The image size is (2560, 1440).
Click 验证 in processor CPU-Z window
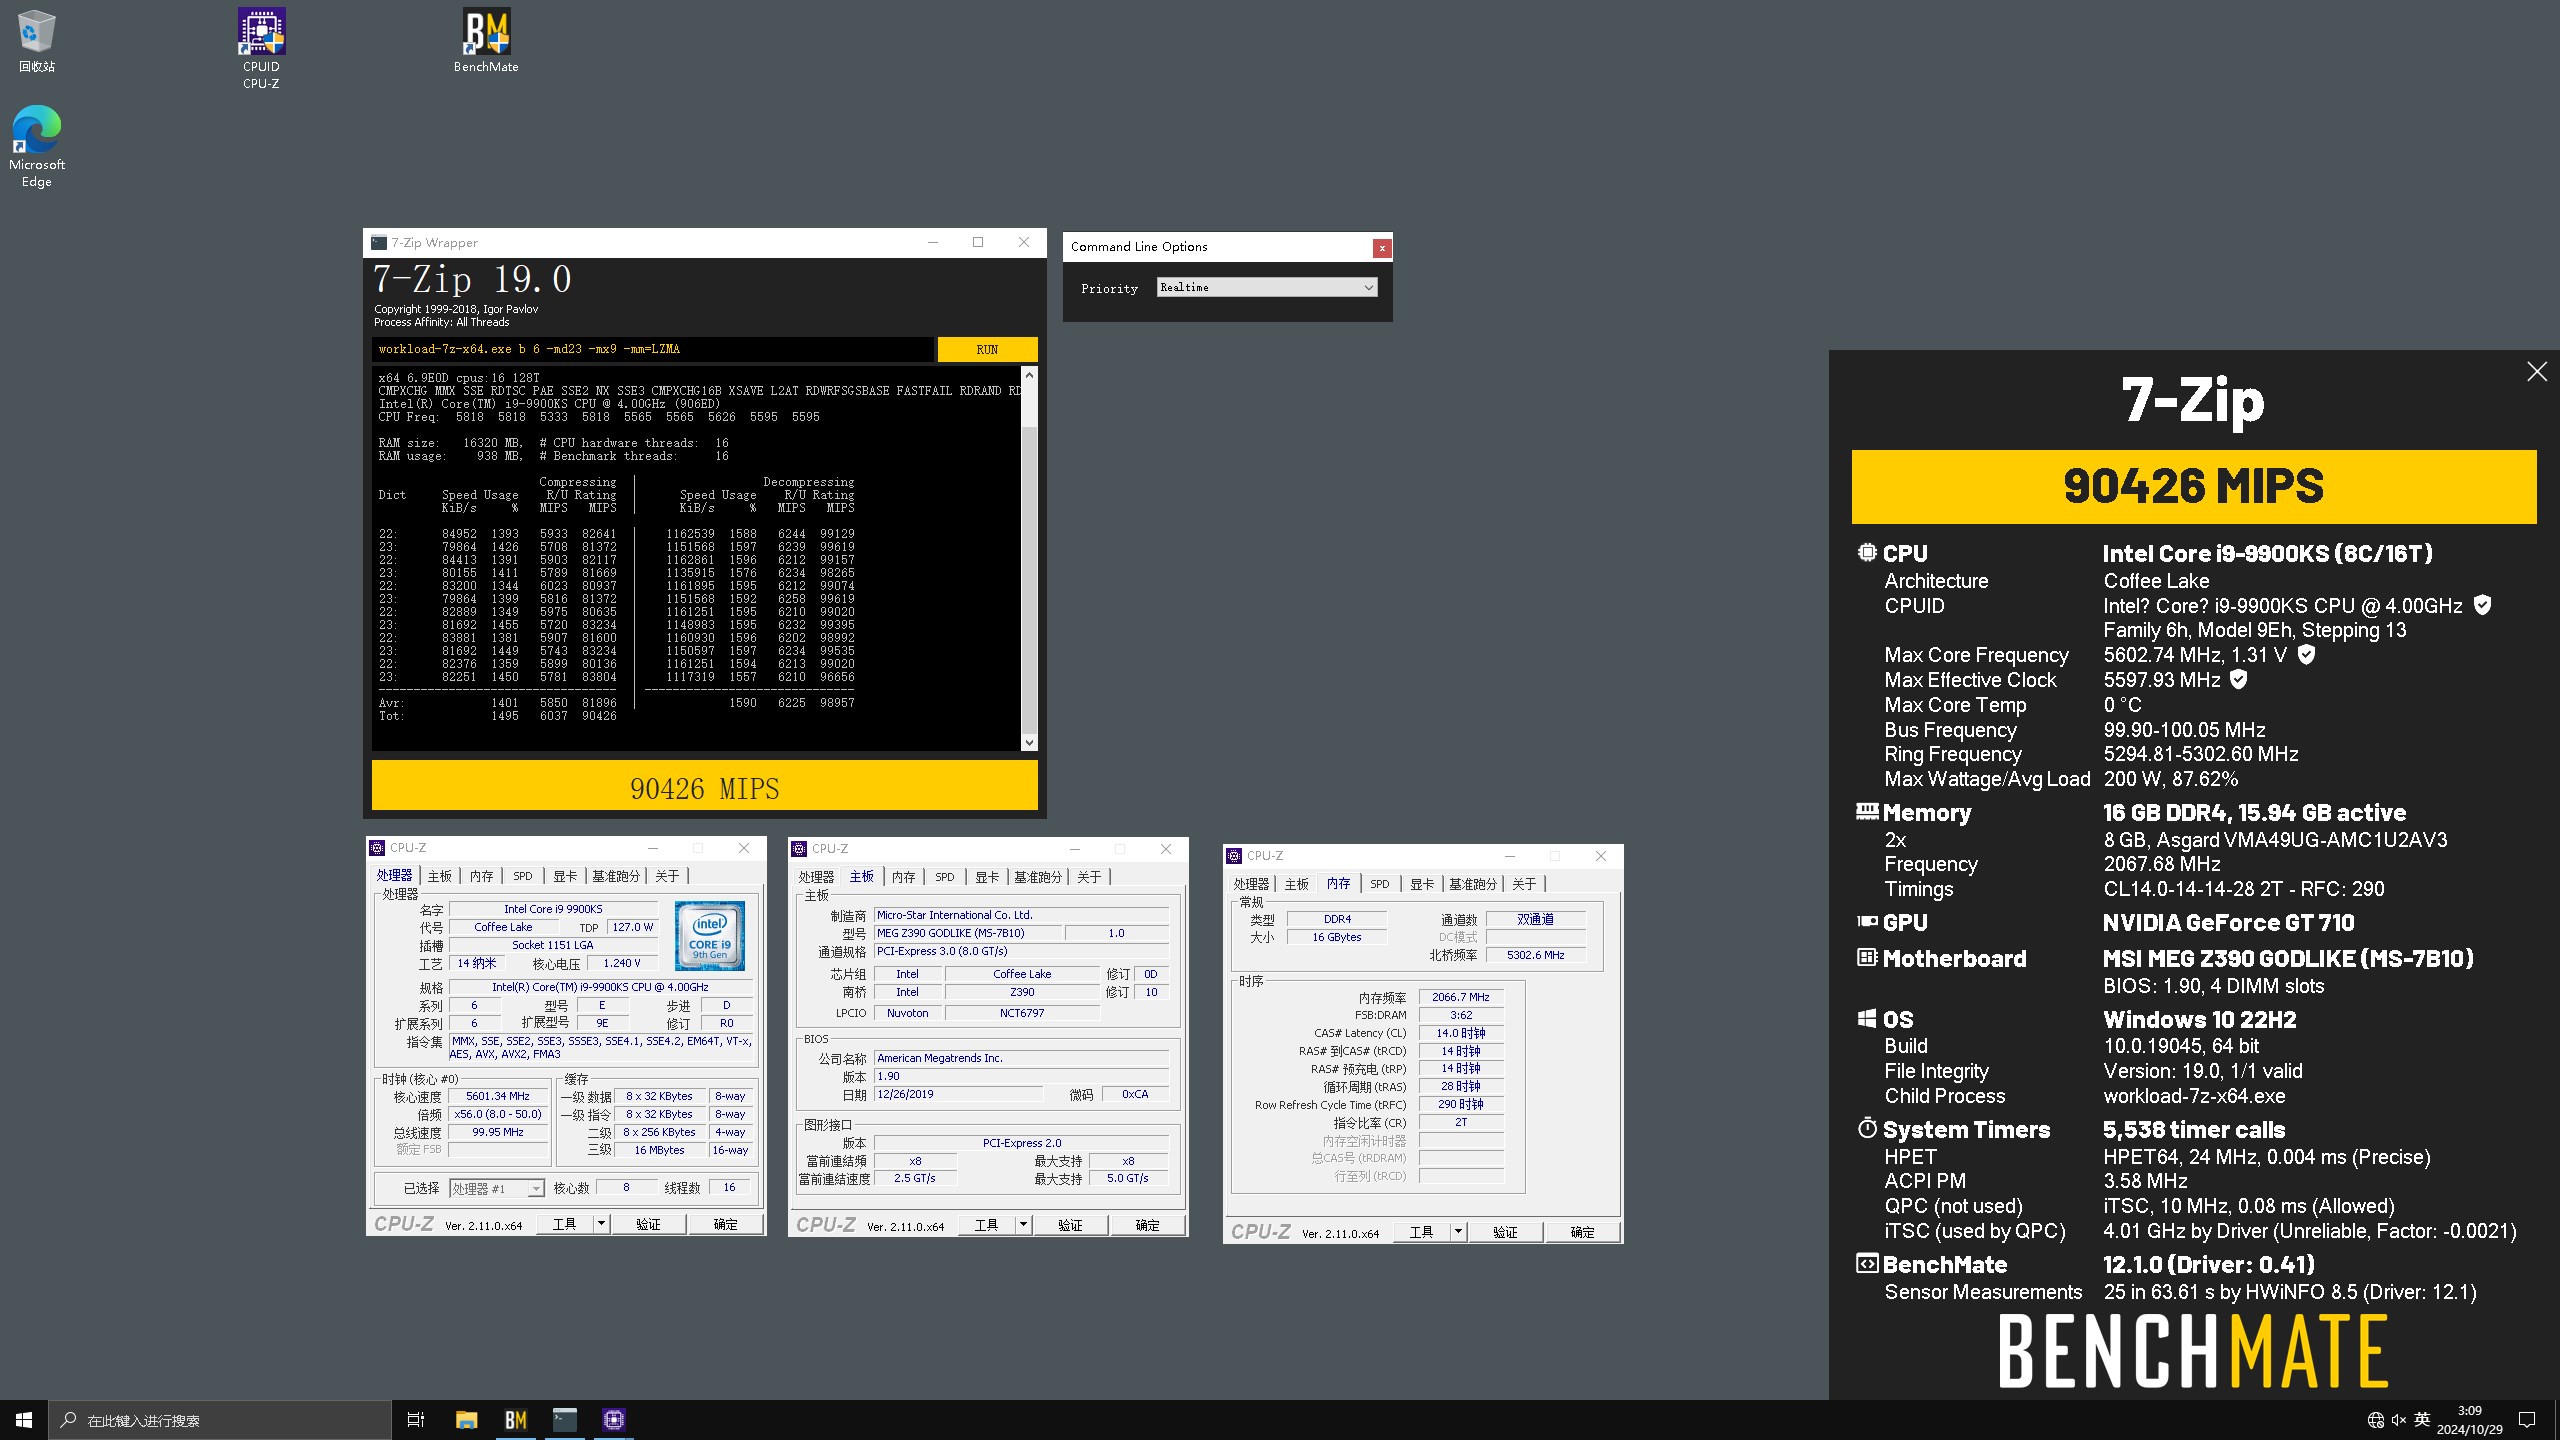[648, 1224]
